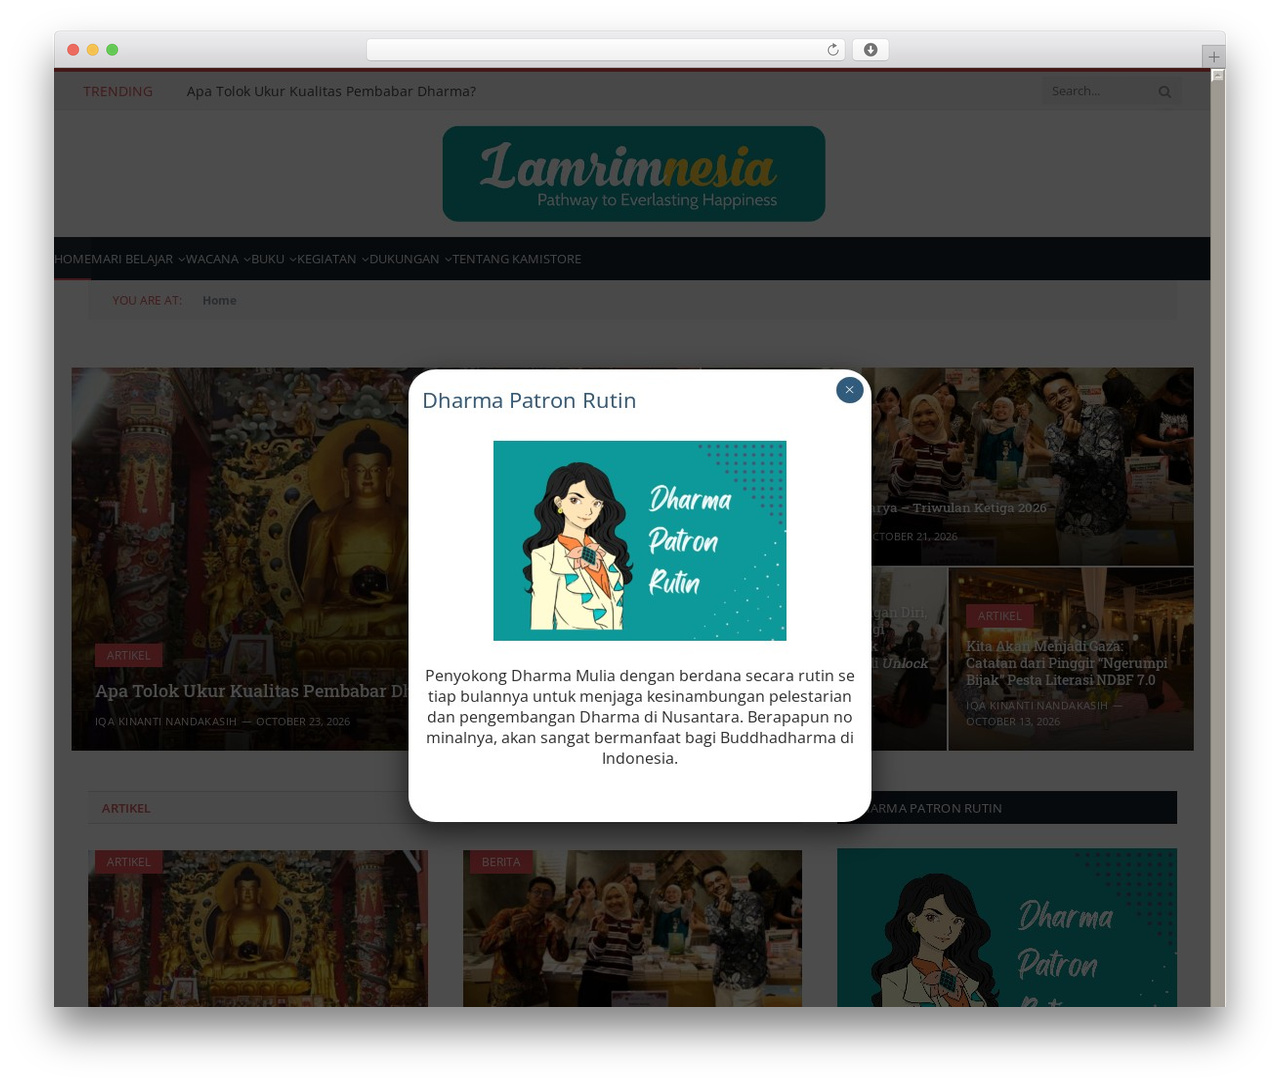
Task: Expand the KEGIATAN dropdown menu
Action: point(333,259)
